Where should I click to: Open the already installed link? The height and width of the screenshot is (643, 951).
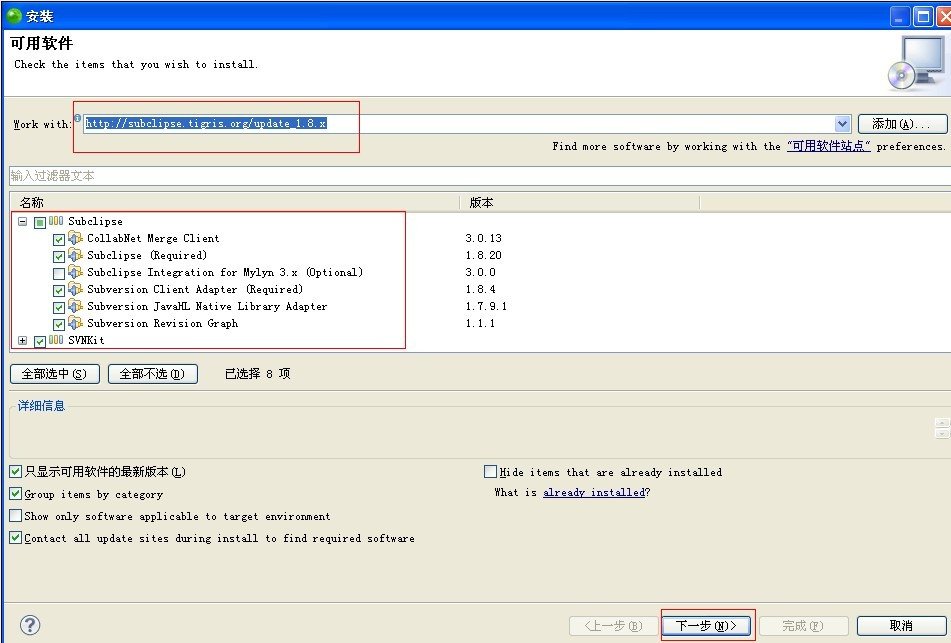coord(594,492)
